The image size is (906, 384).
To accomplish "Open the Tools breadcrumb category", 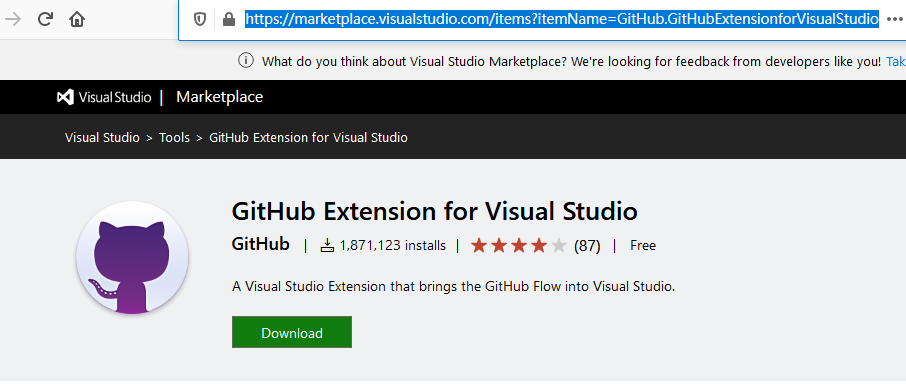I will [174, 137].
